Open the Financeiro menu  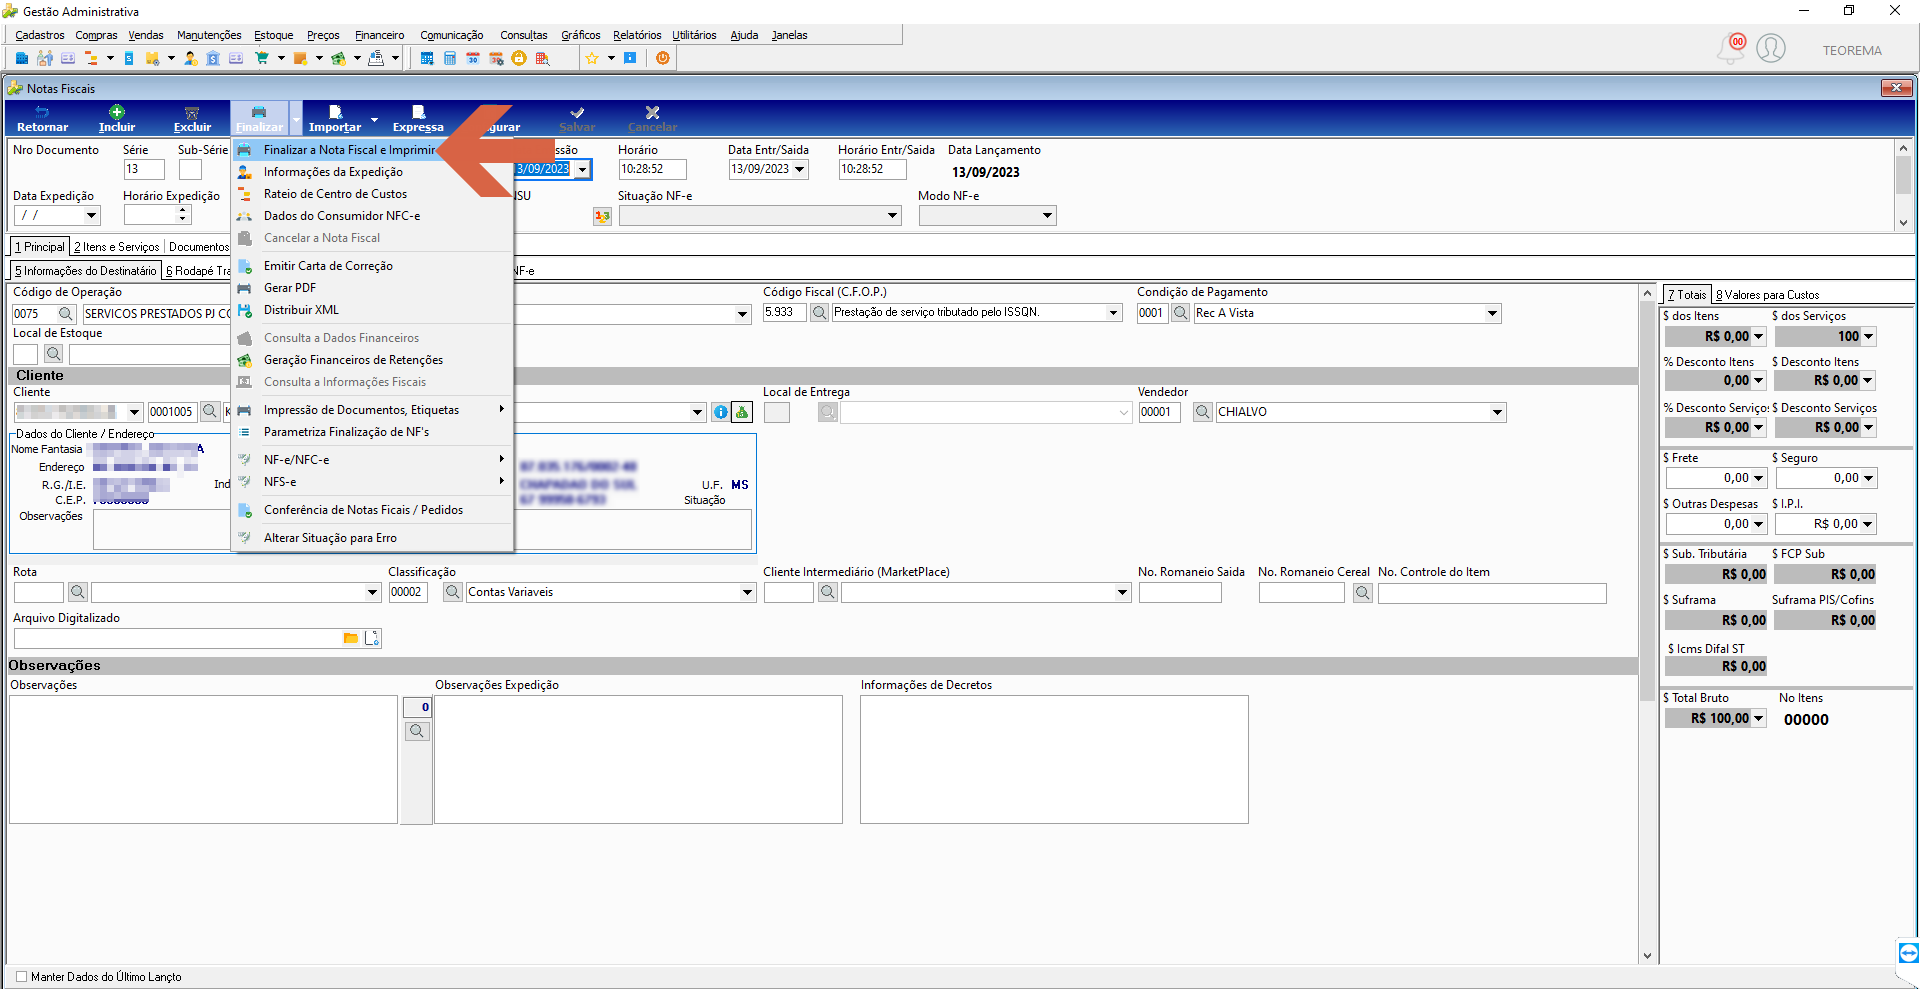[x=380, y=35]
